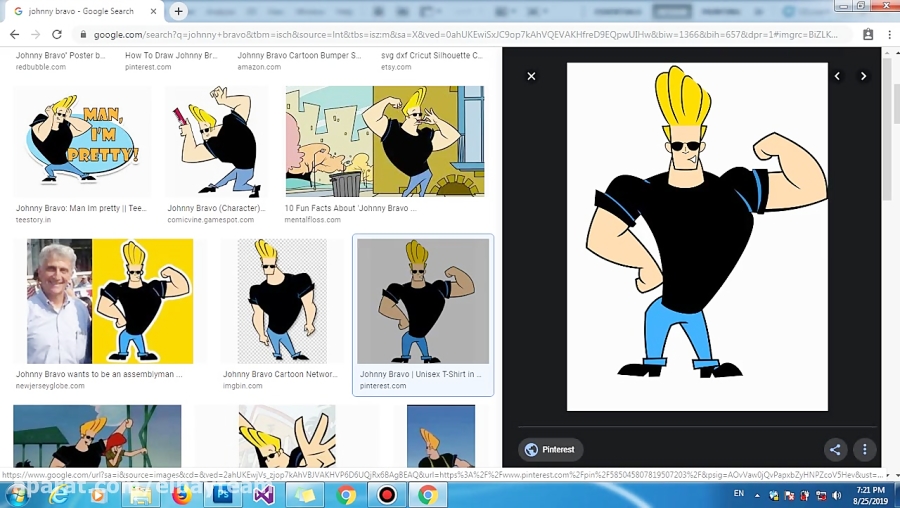This screenshot has width=900, height=508.
Task: Open the media player taskbar icon
Action: (x=98, y=495)
